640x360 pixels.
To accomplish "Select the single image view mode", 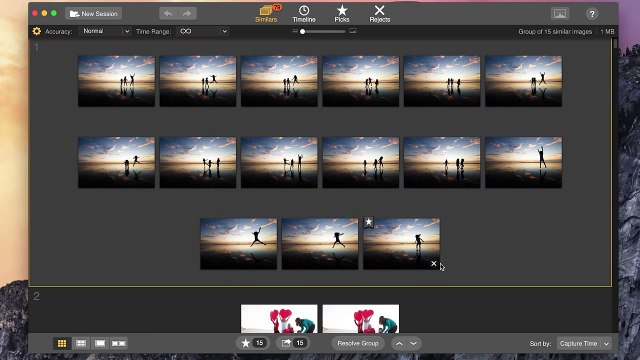I will tap(100, 343).
